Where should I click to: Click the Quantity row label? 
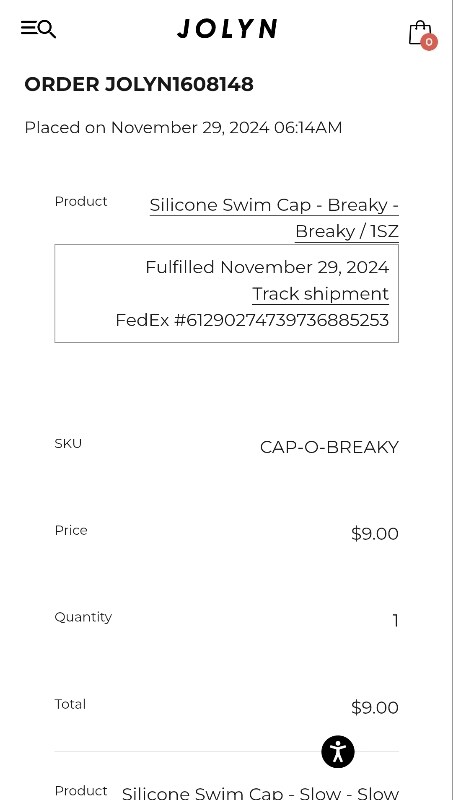[83, 617]
